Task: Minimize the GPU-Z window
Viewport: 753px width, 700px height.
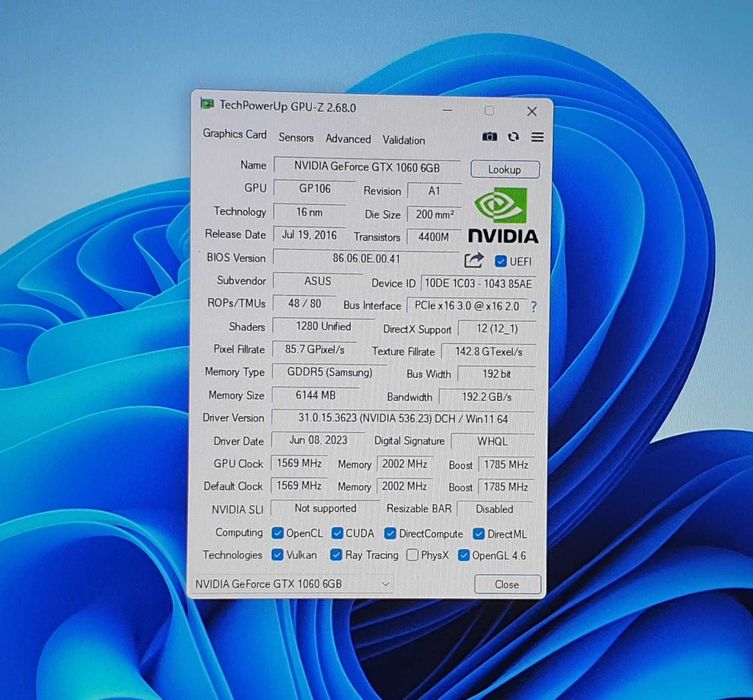Action: (x=448, y=110)
